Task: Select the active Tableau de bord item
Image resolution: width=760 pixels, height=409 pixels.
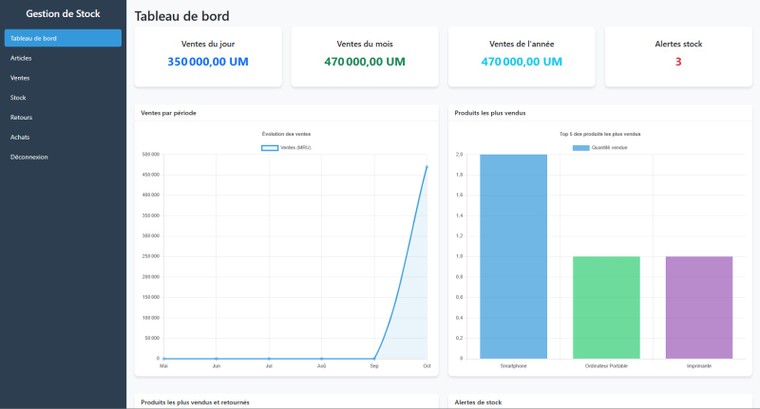Action: 63,38
